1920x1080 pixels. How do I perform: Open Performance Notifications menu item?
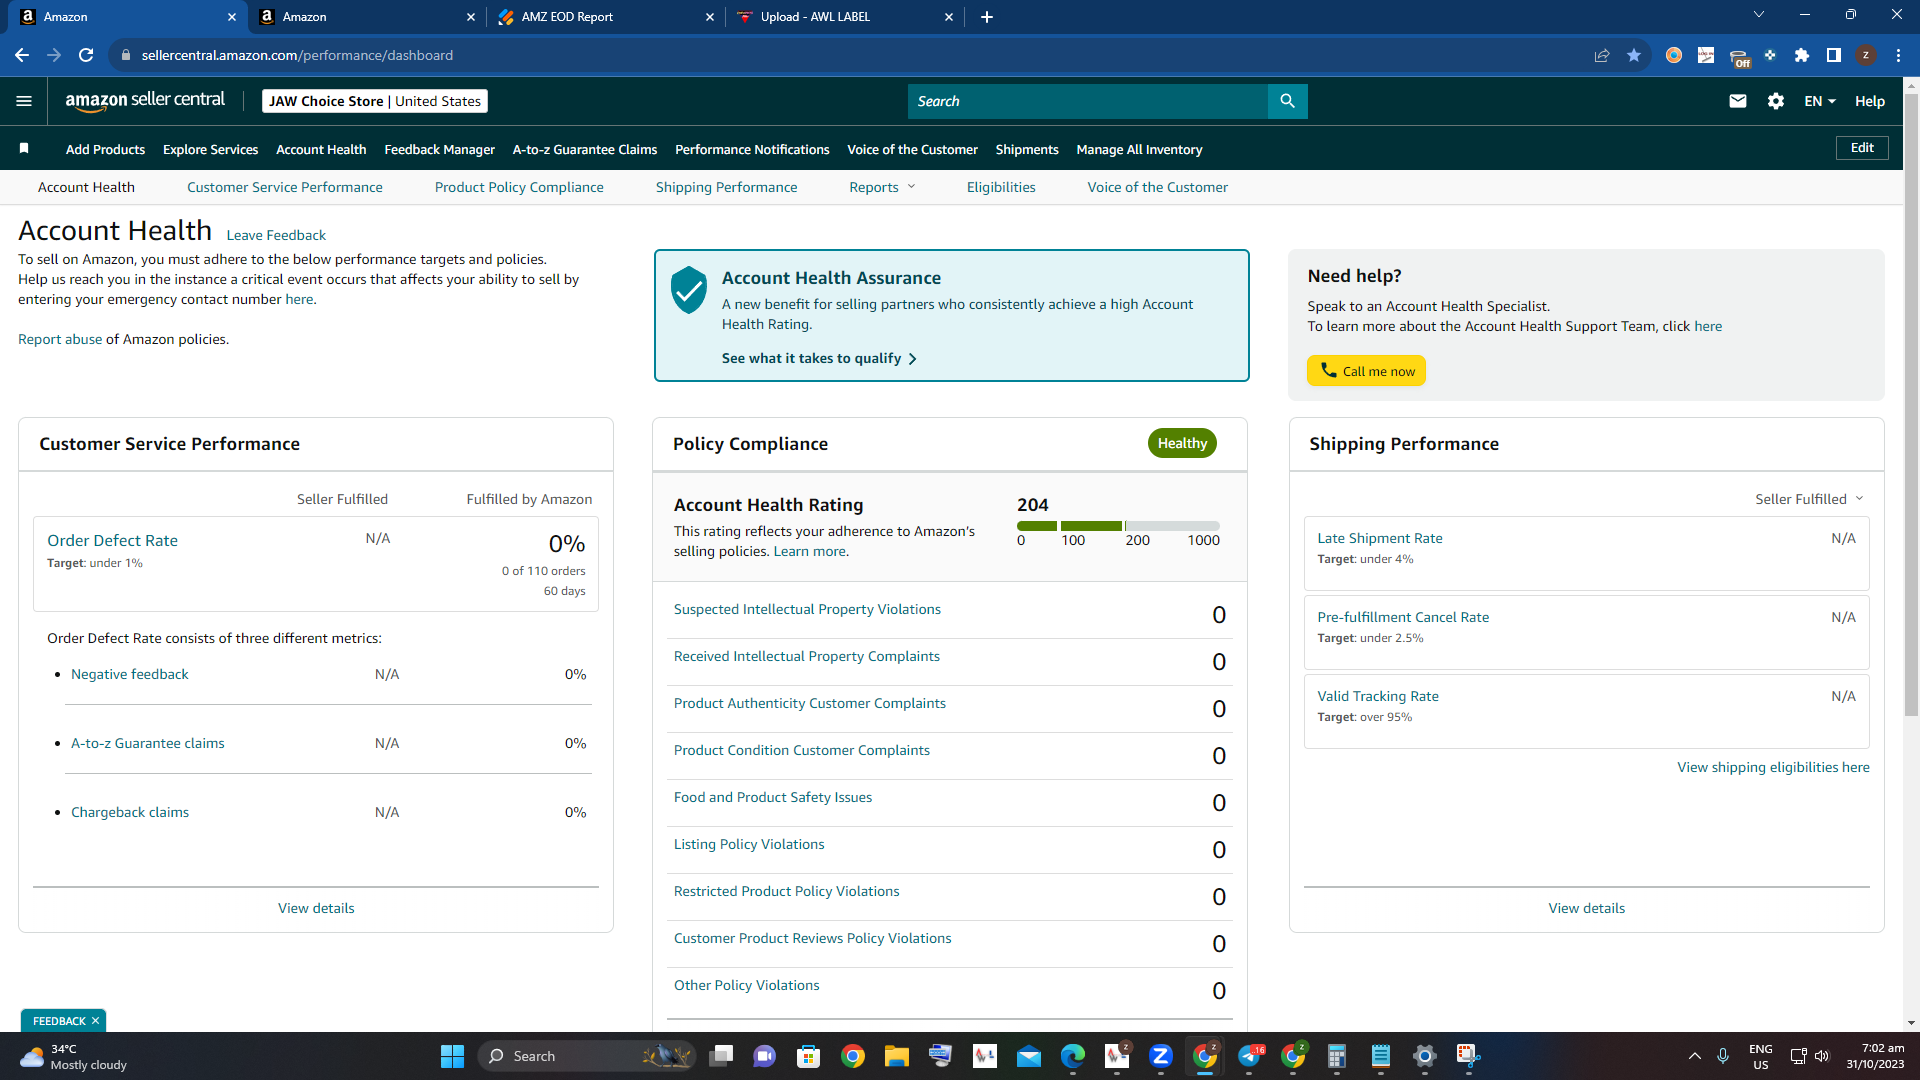tap(752, 149)
